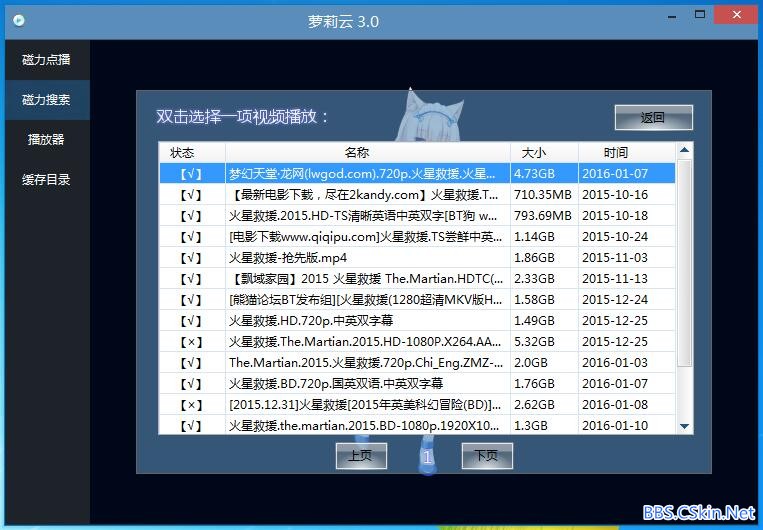The height and width of the screenshot is (530, 763).
Task: Click the 萝莉云 app logo icon
Action: (19, 20)
